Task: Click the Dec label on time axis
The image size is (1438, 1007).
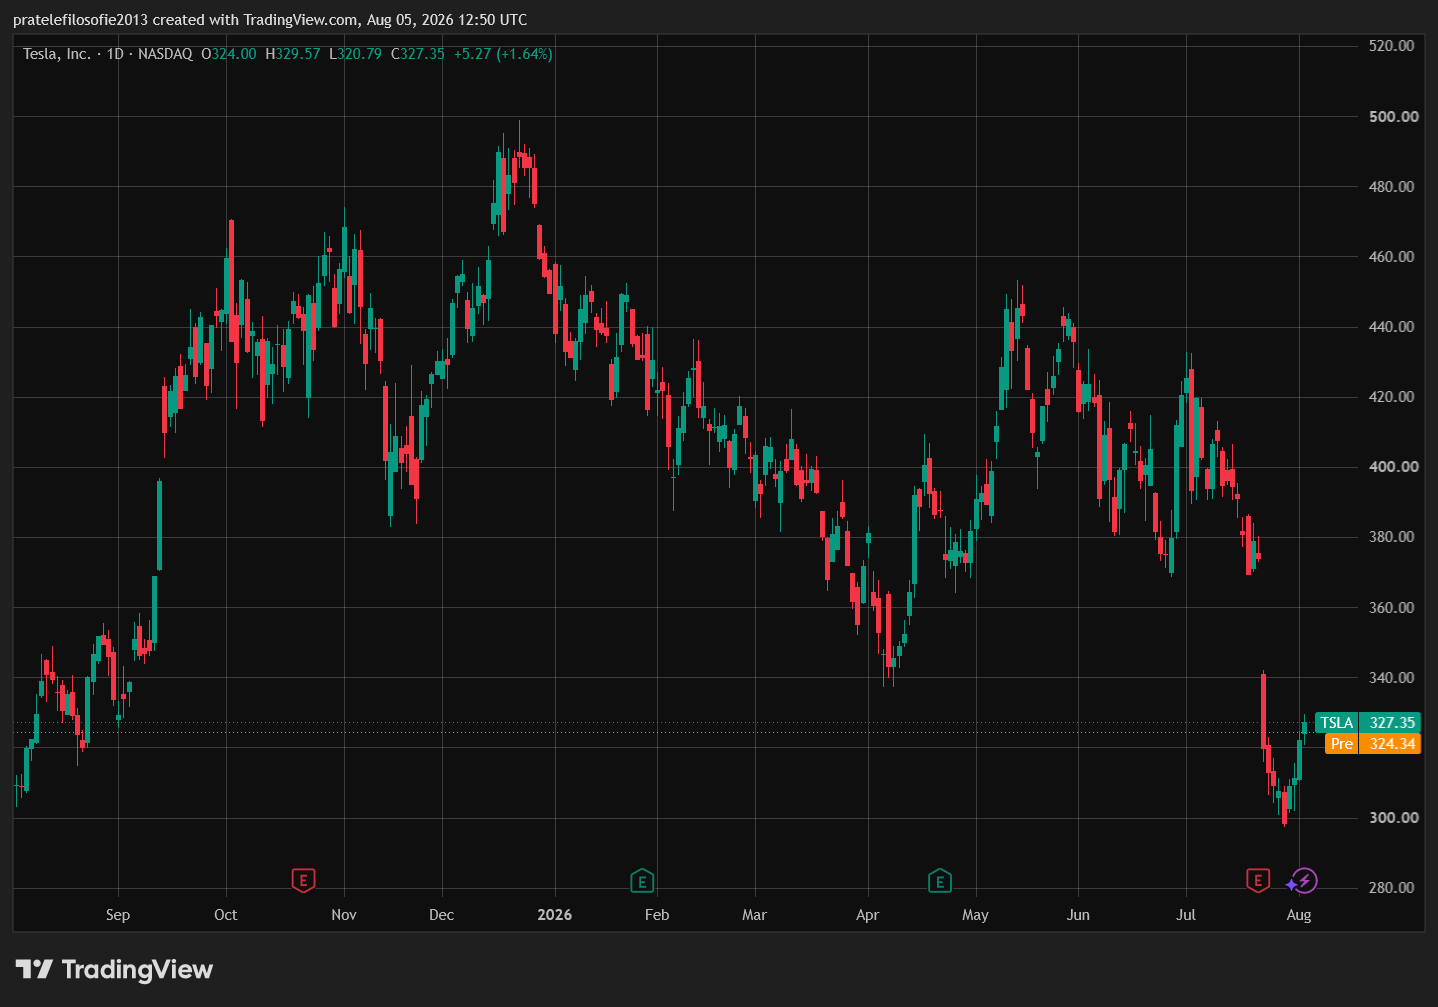Action: coord(441,915)
